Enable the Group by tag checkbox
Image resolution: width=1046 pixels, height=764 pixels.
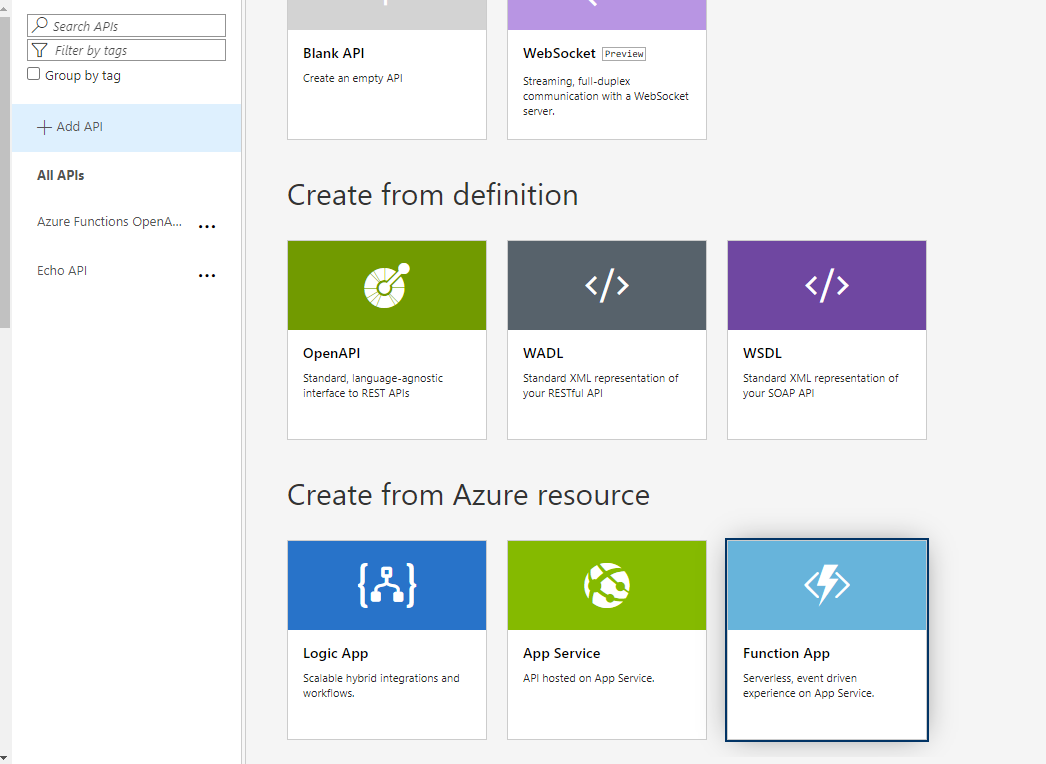tap(33, 74)
